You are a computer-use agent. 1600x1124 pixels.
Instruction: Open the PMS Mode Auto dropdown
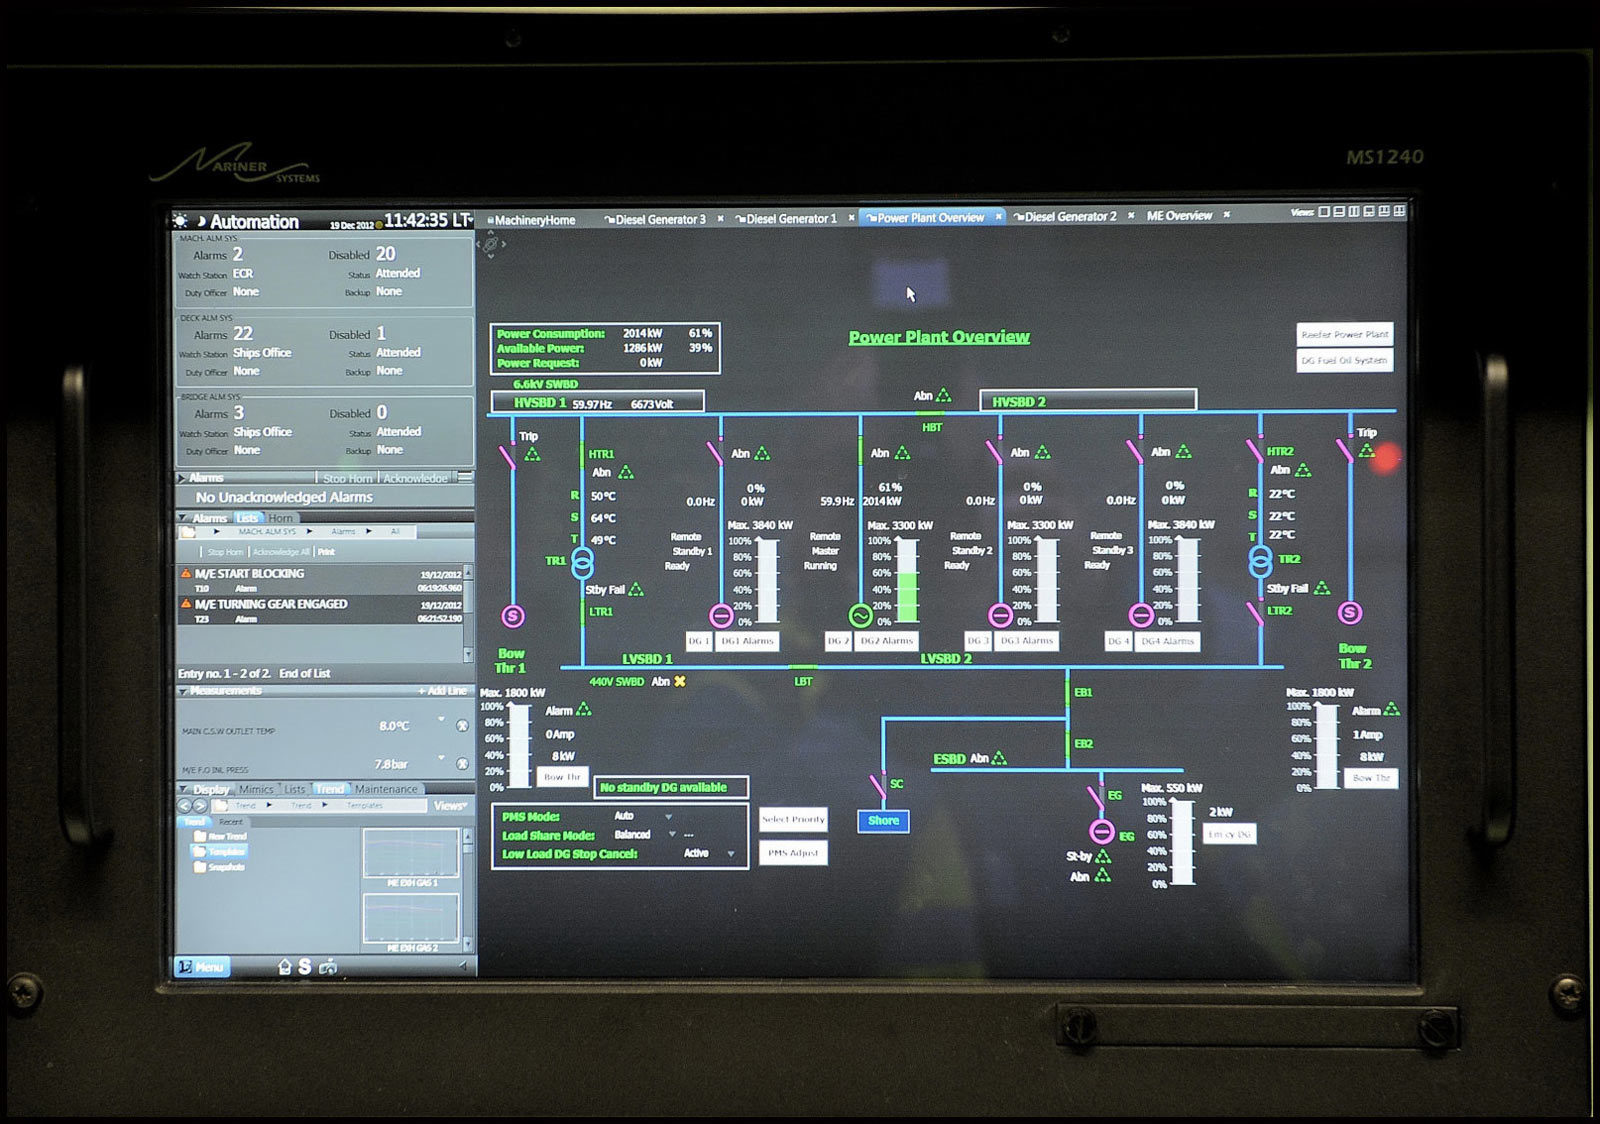669,817
